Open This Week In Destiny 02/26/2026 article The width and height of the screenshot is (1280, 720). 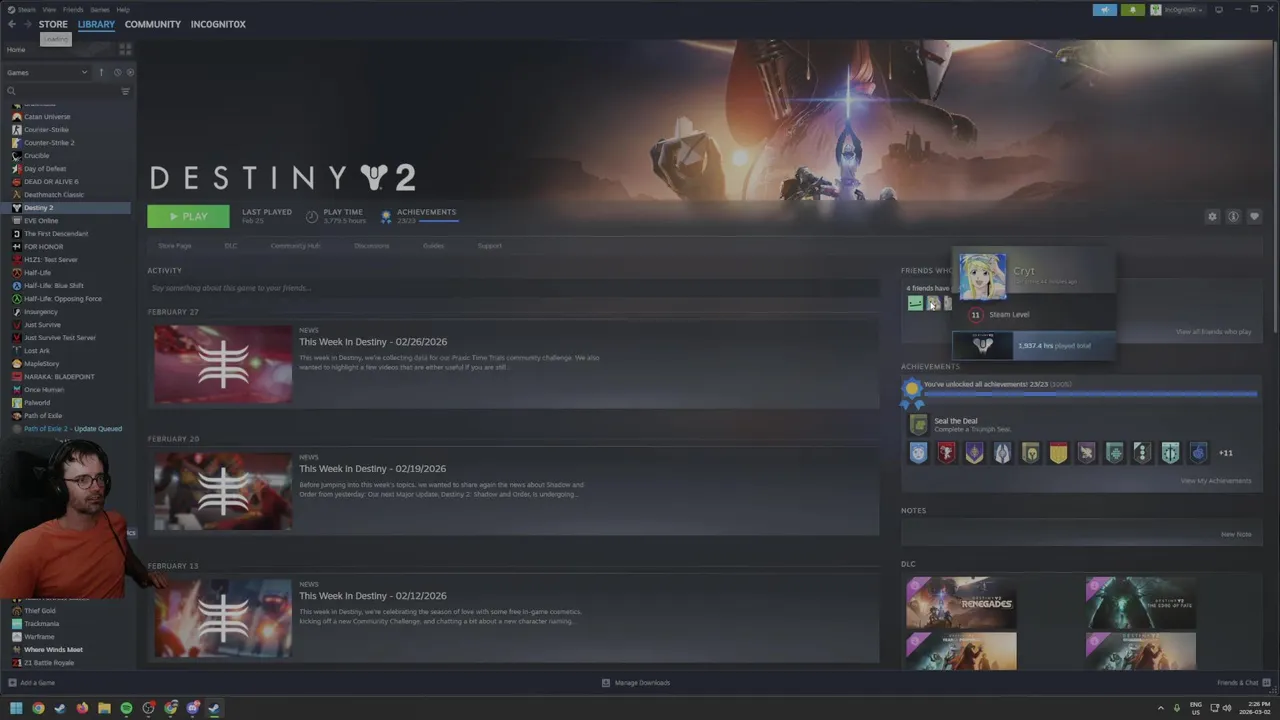[373, 342]
